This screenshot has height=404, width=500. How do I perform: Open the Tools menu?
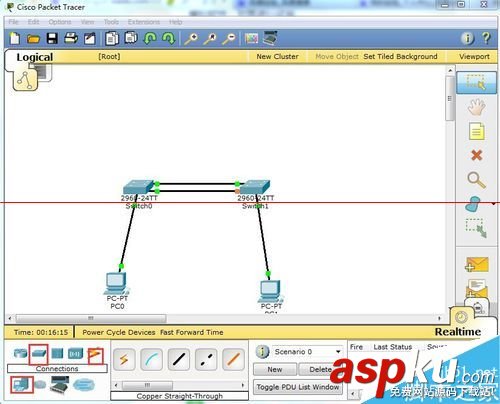(x=111, y=22)
